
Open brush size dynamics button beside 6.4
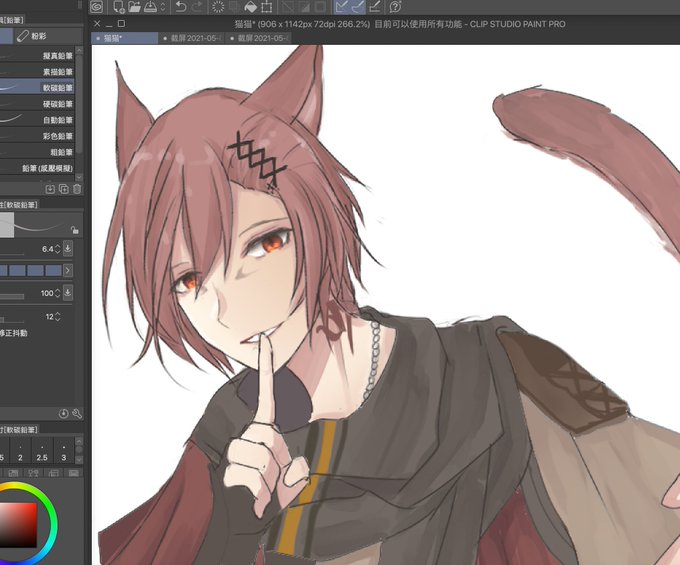click(68, 248)
